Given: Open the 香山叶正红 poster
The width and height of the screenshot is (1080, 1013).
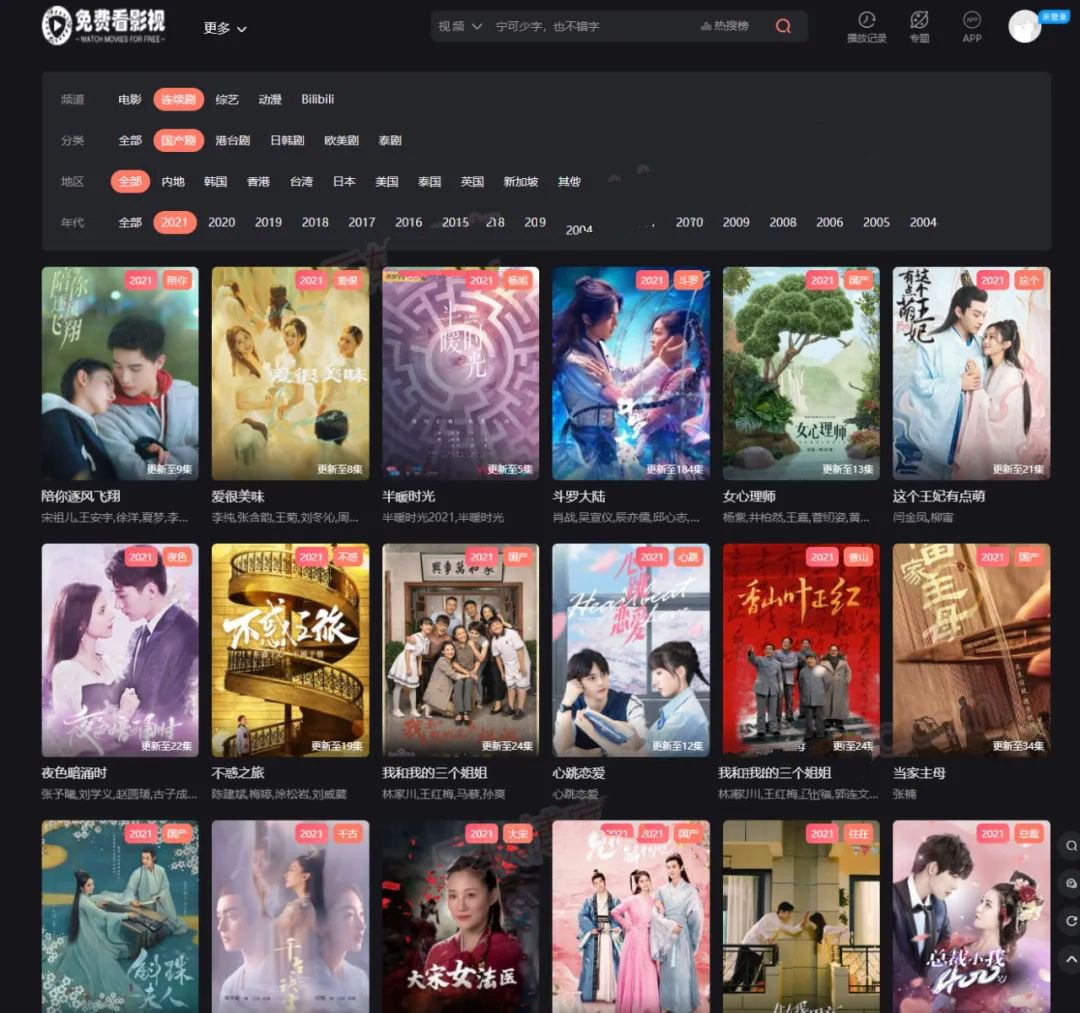Looking at the screenshot, I should 801,650.
